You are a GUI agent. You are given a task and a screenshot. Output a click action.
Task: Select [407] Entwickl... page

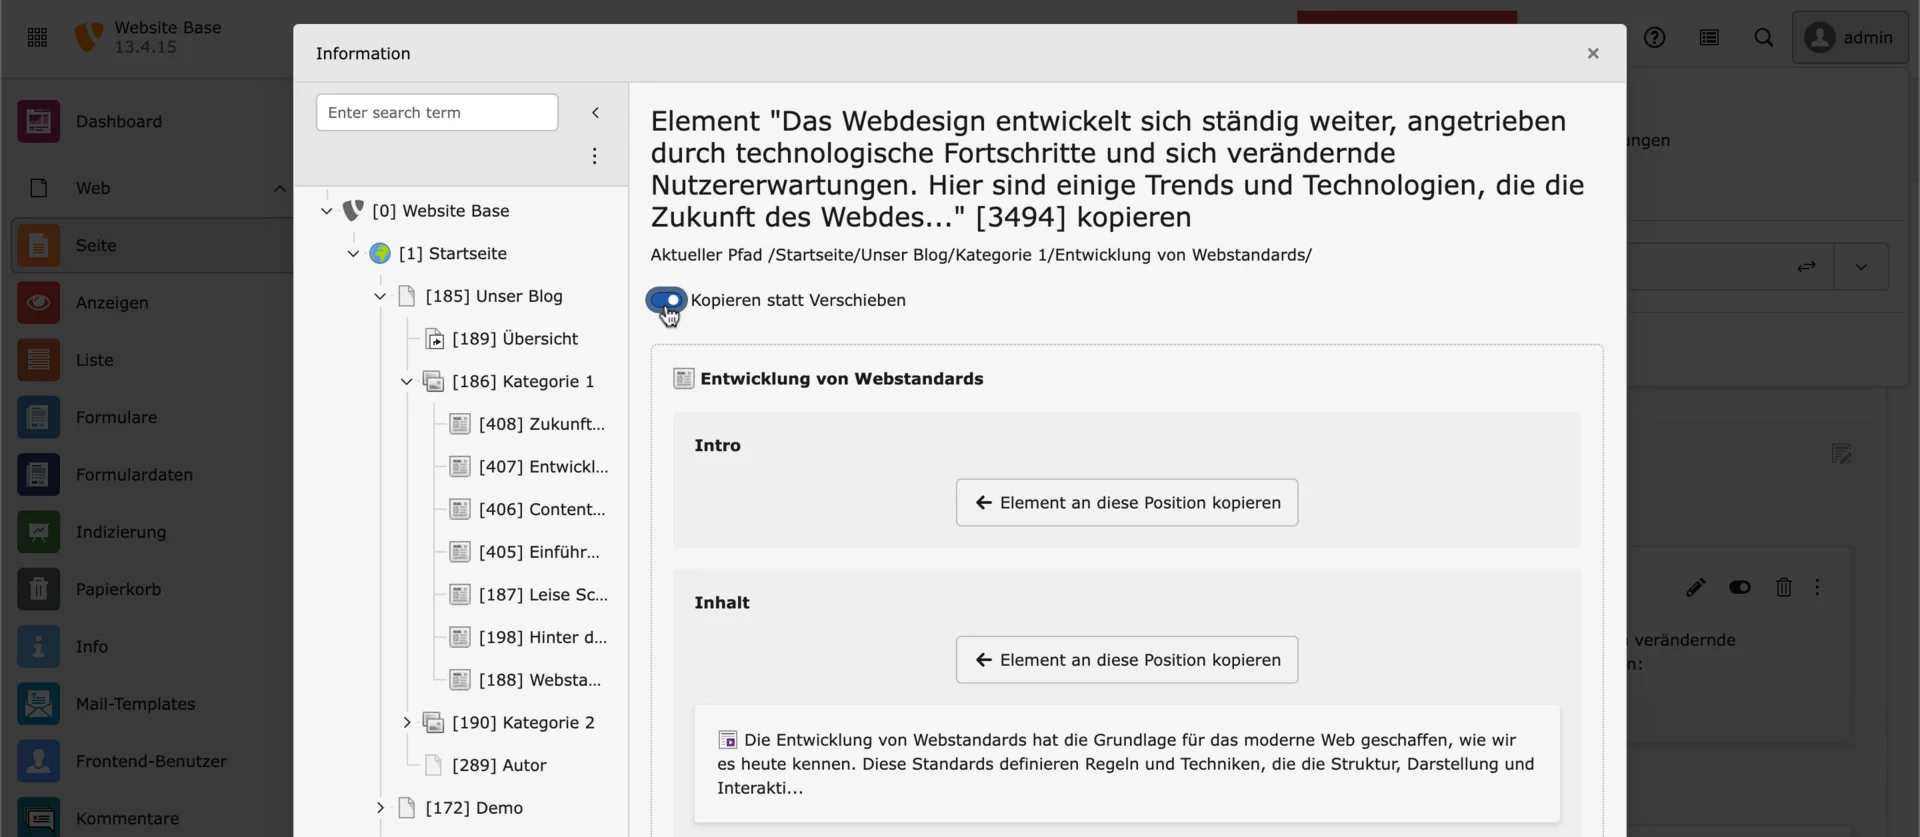tap(543, 467)
